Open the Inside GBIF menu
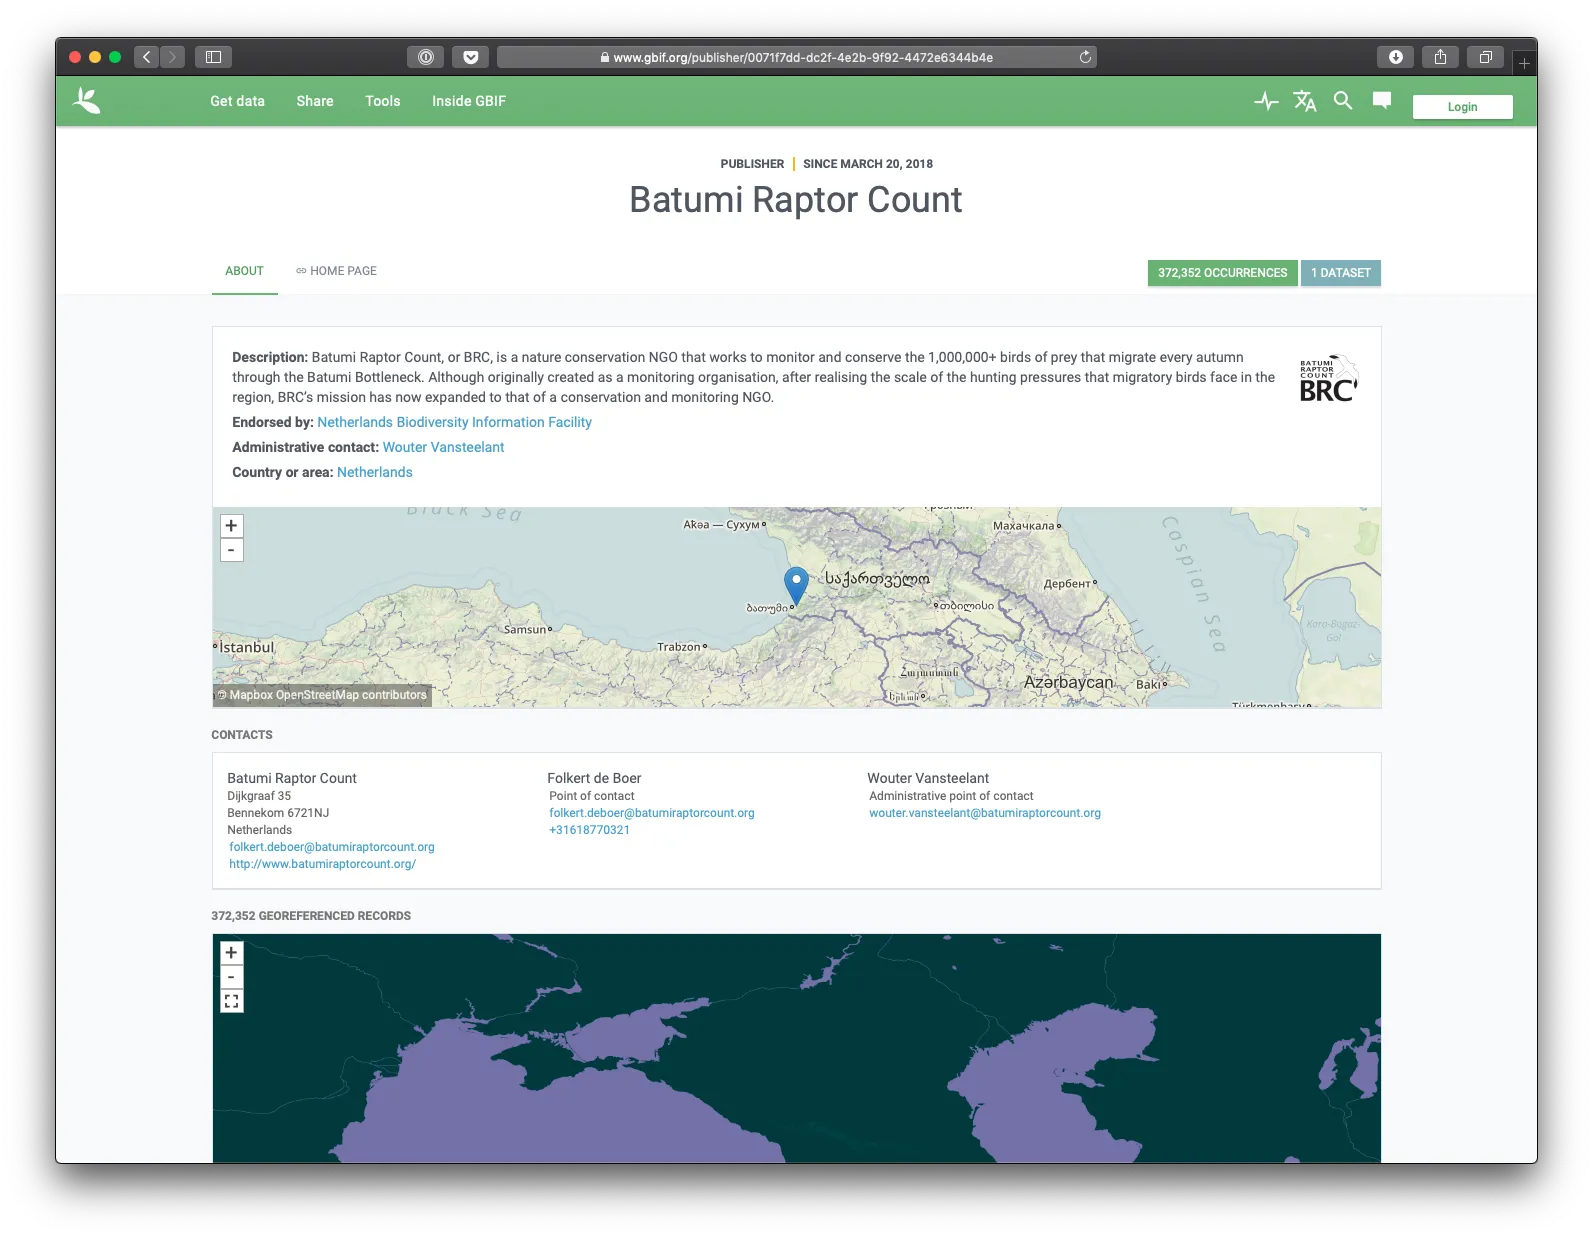 pos(469,101)
